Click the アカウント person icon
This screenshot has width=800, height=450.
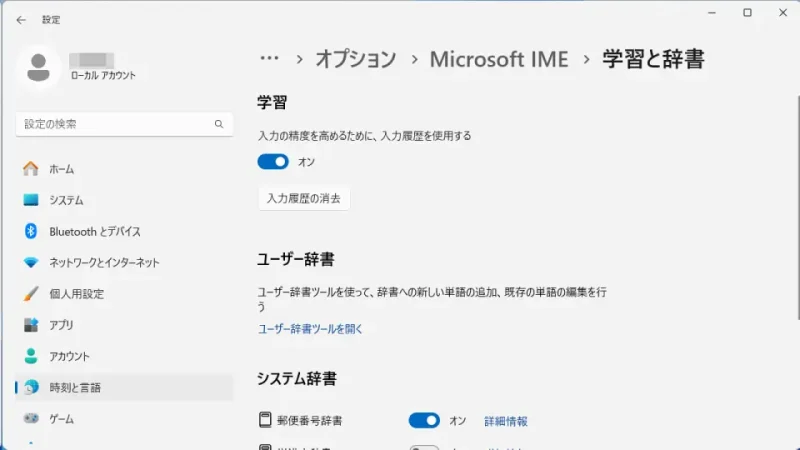click(31, 356)
